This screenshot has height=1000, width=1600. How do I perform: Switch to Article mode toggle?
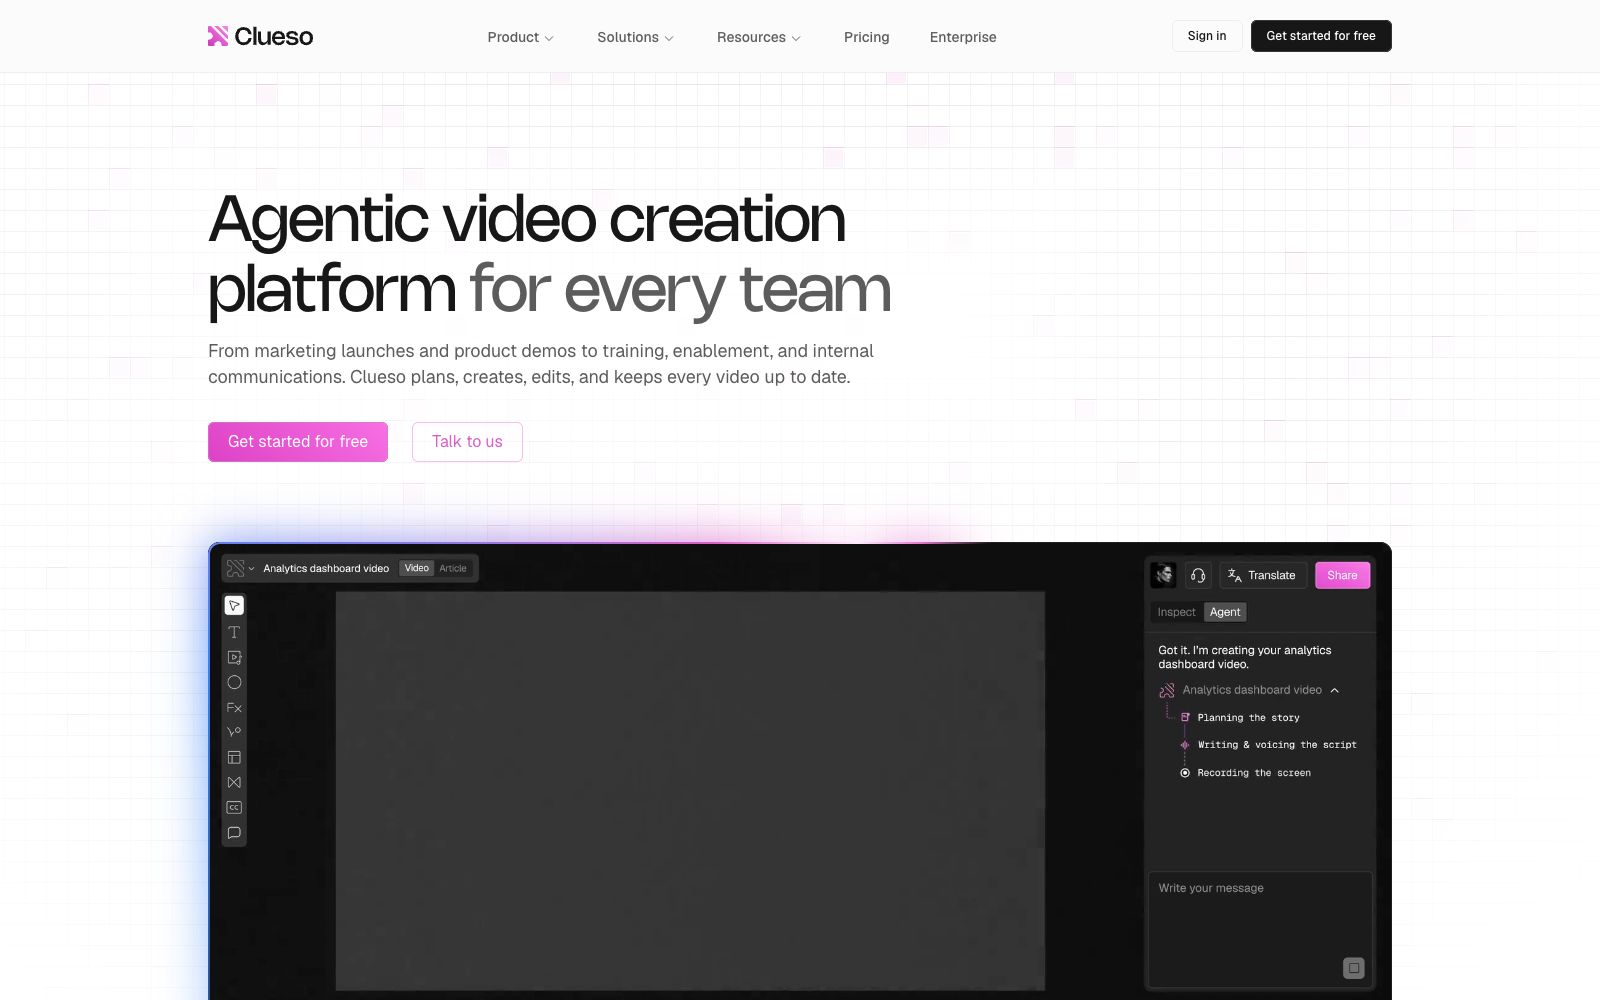[453, 568]
